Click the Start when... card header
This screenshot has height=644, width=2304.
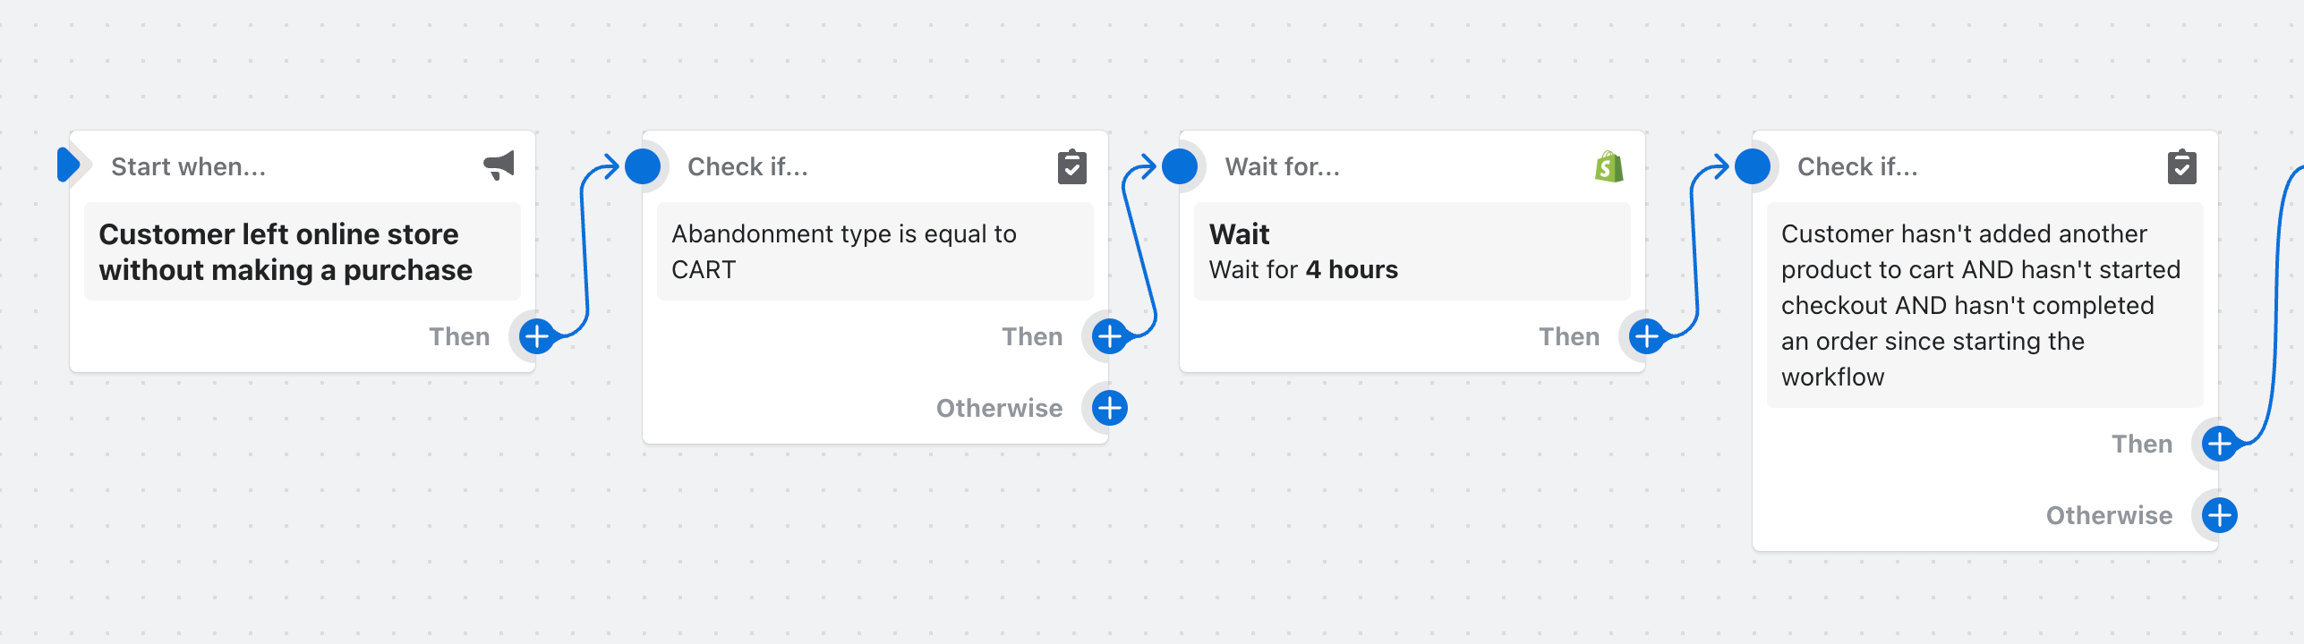click(188, 166)
